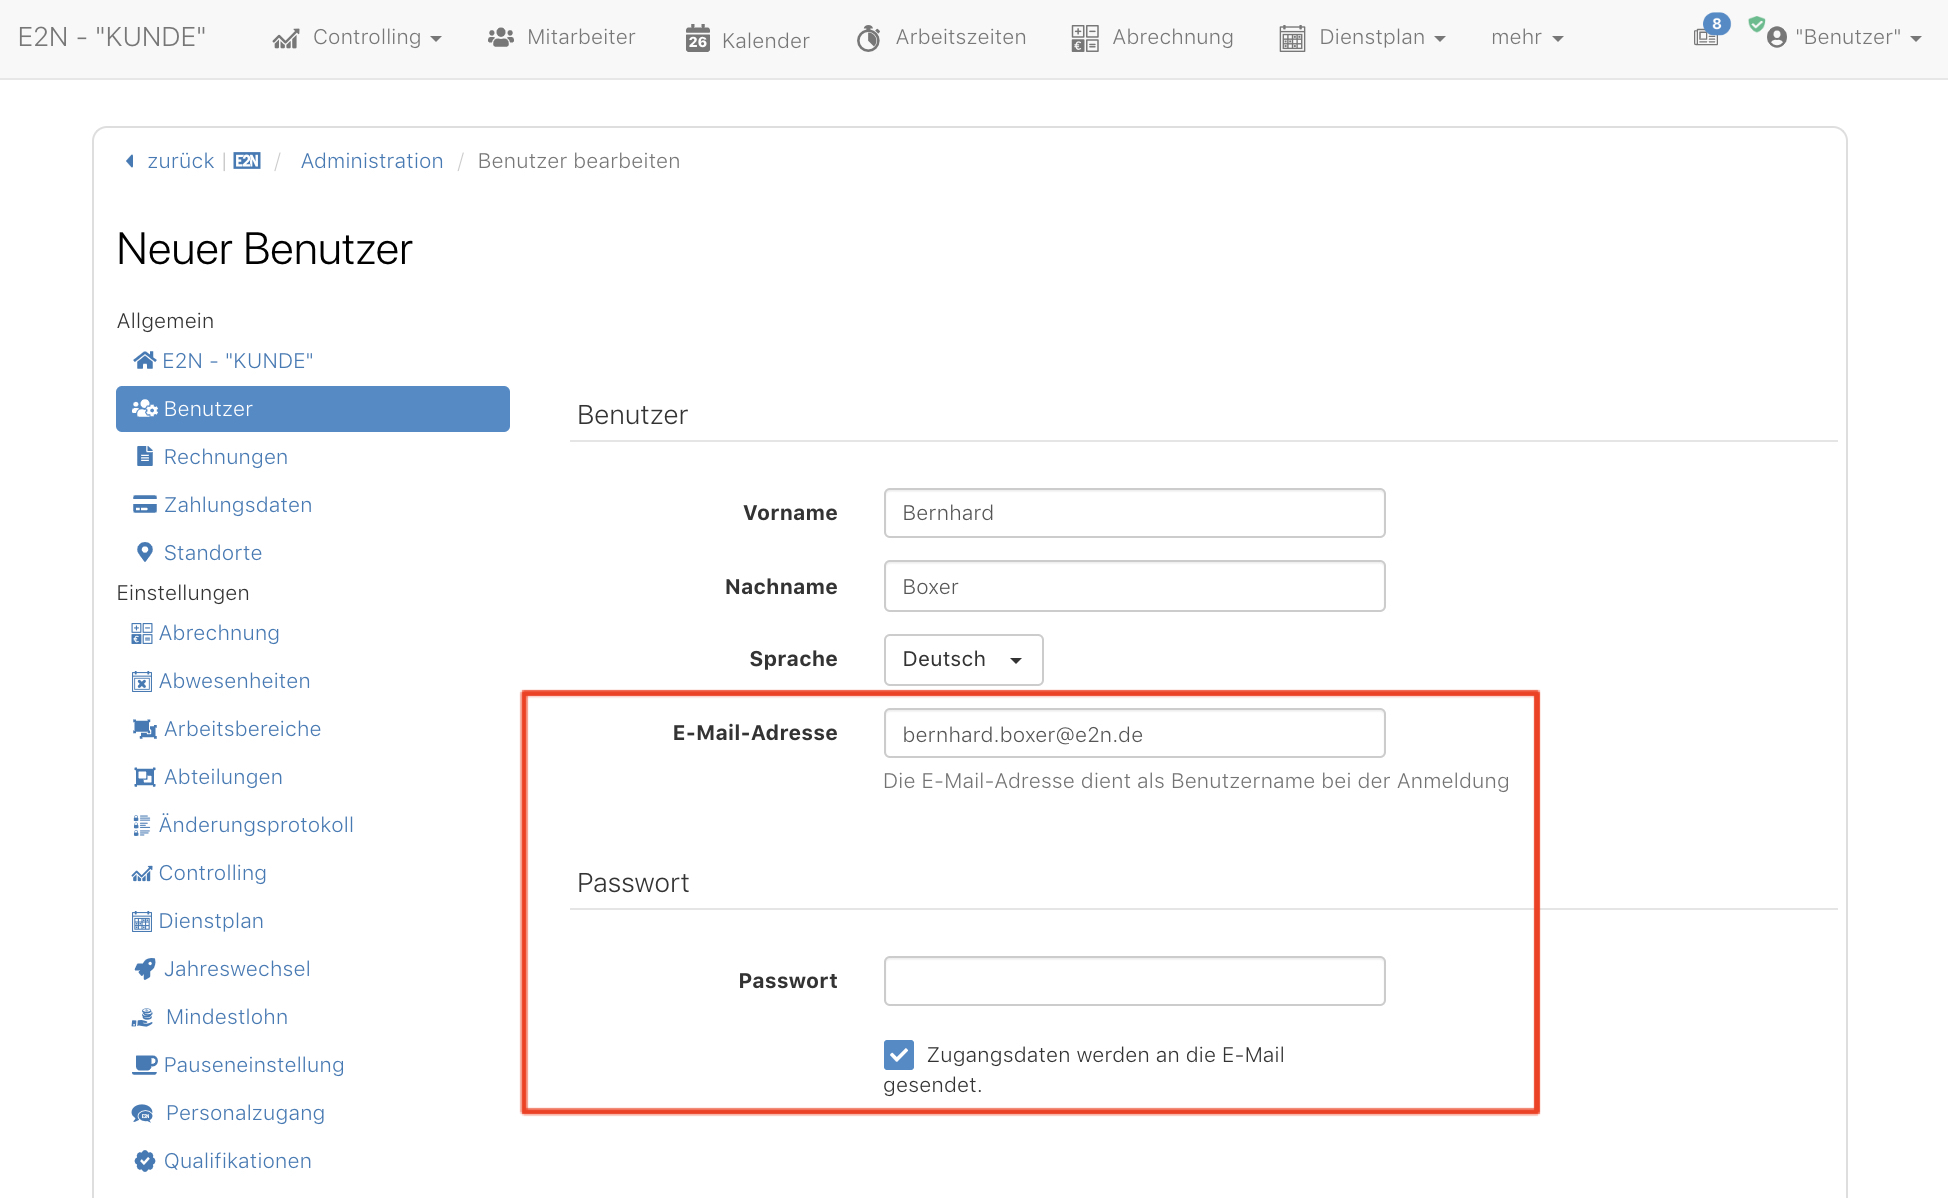
Task: Click the Standorte map pin icon
Action: coord(145,552)
